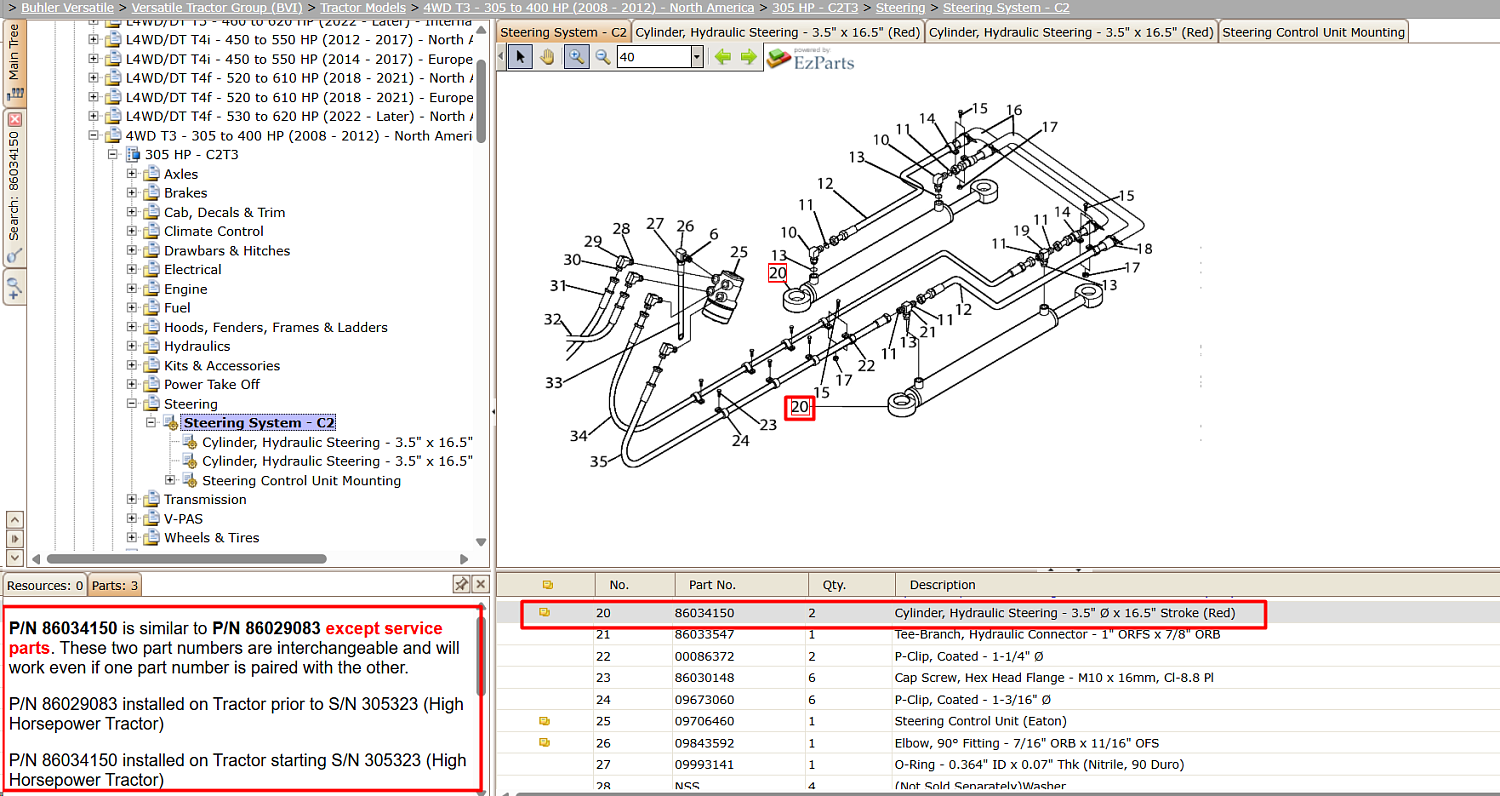This screenshot has height=796, width=1500.
Task: Click the Axles folder icon
Action: click(x=152, y=174)
